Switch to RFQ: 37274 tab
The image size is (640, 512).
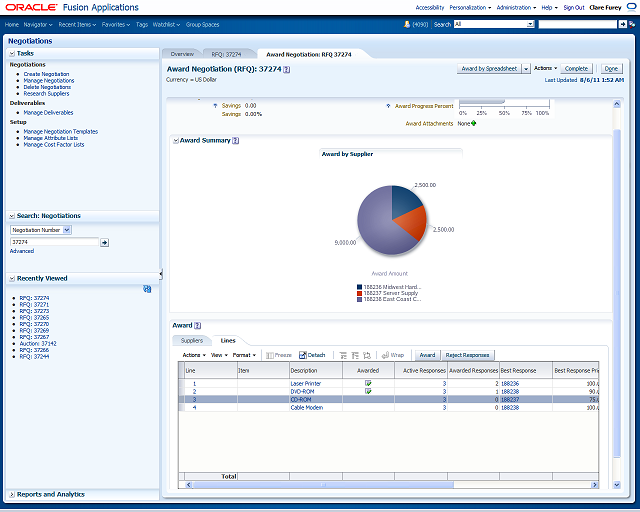(x=226, y=54)
